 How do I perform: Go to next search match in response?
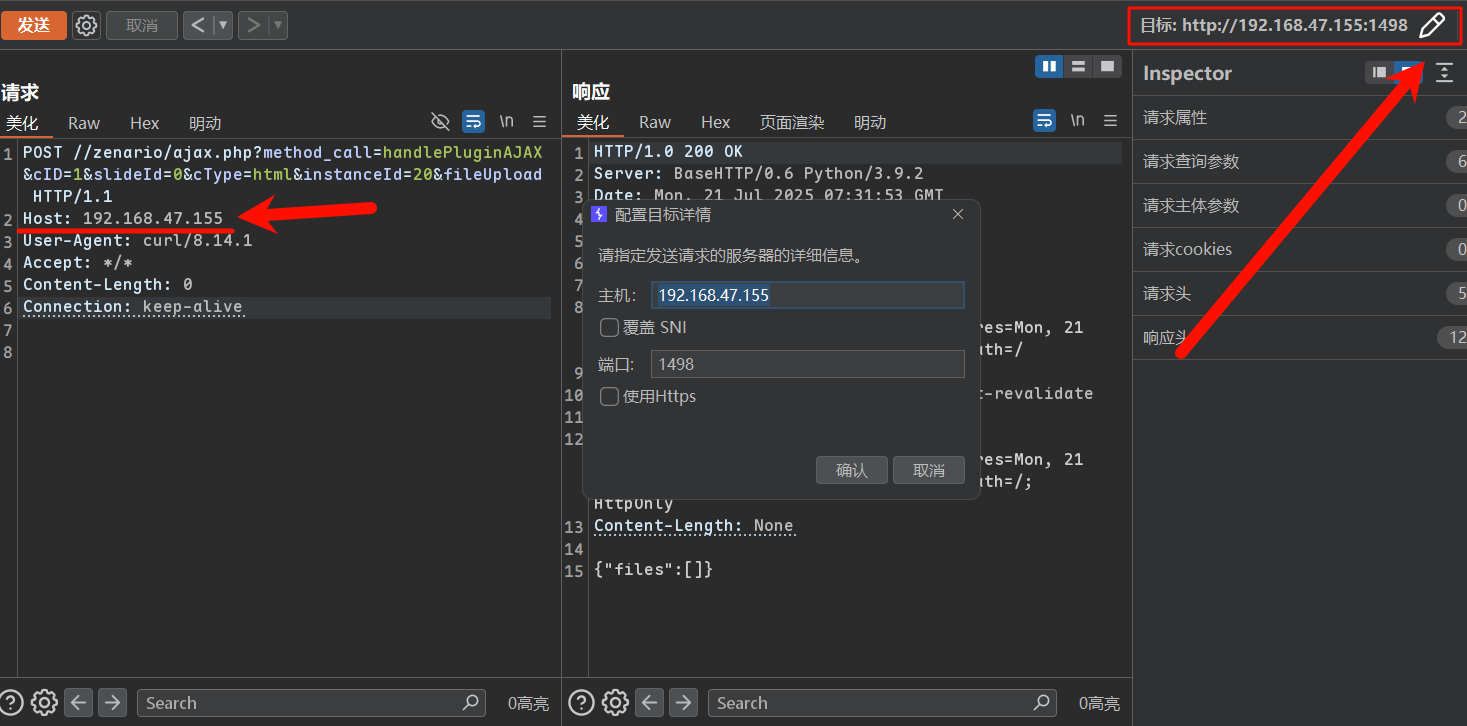683,702
